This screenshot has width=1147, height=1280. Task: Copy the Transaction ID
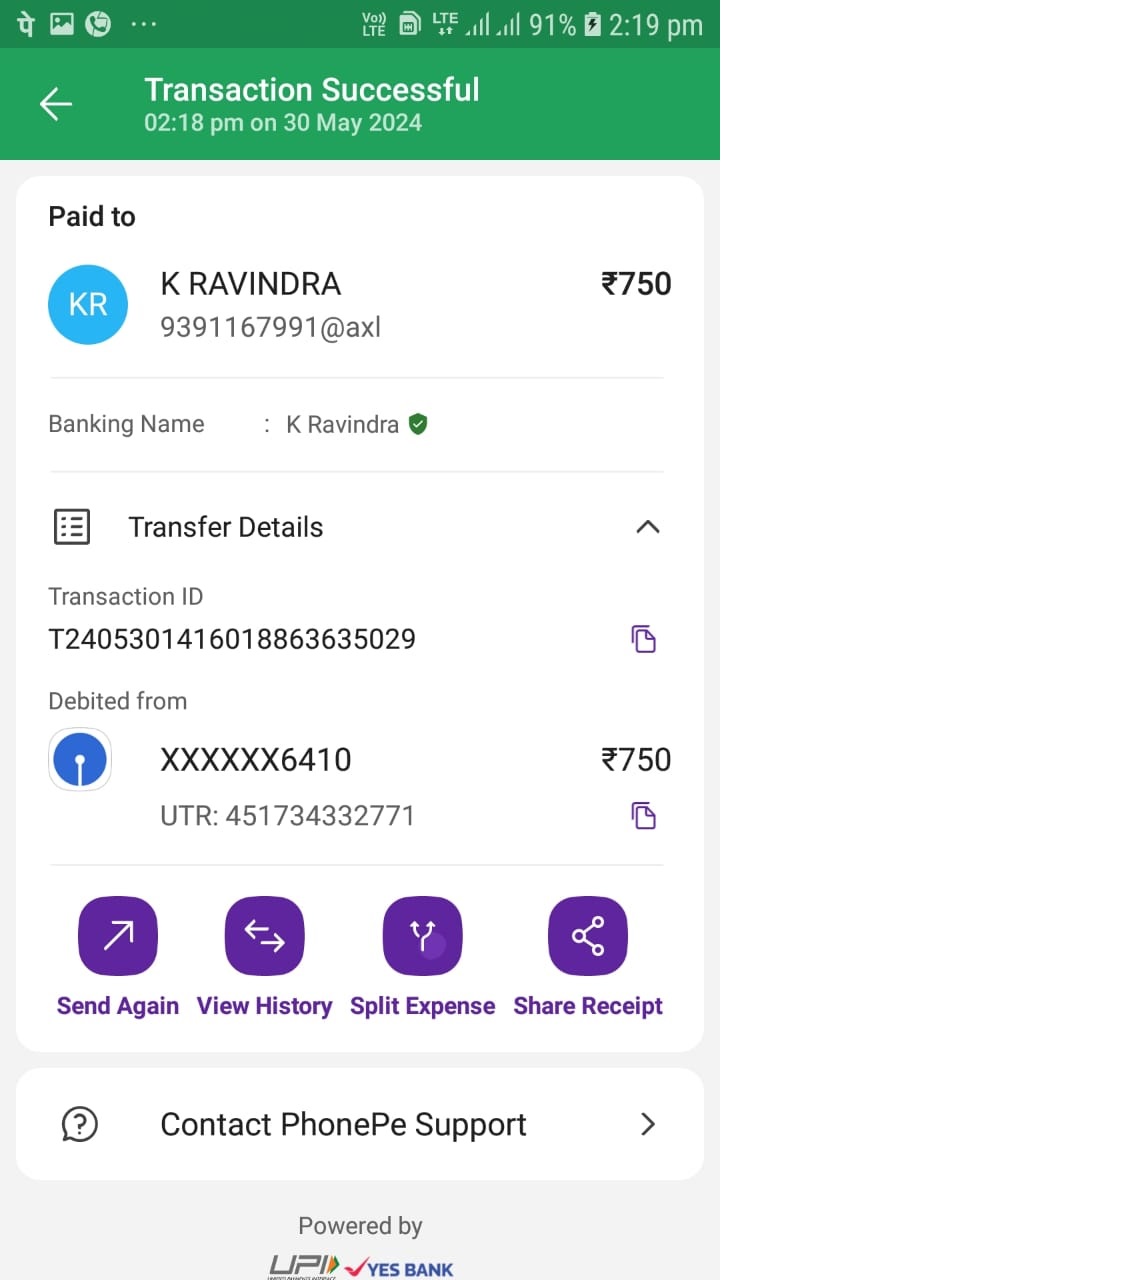pyautogui.click(x=644, y=639)
